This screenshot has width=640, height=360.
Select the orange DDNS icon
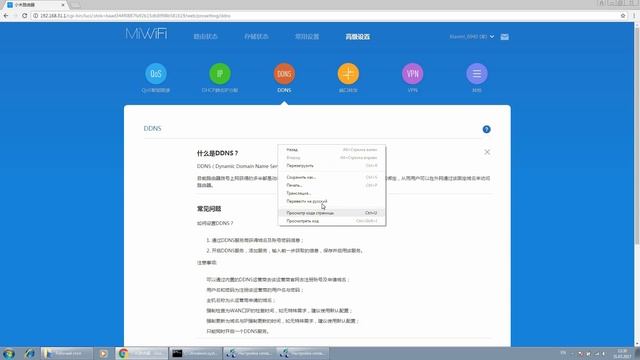(284, 74)
